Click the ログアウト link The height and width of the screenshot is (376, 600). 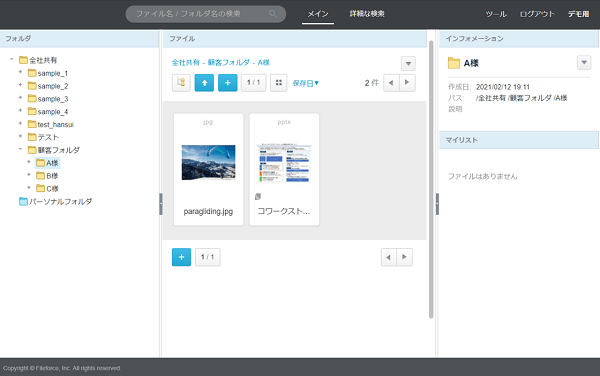[537, 14]
